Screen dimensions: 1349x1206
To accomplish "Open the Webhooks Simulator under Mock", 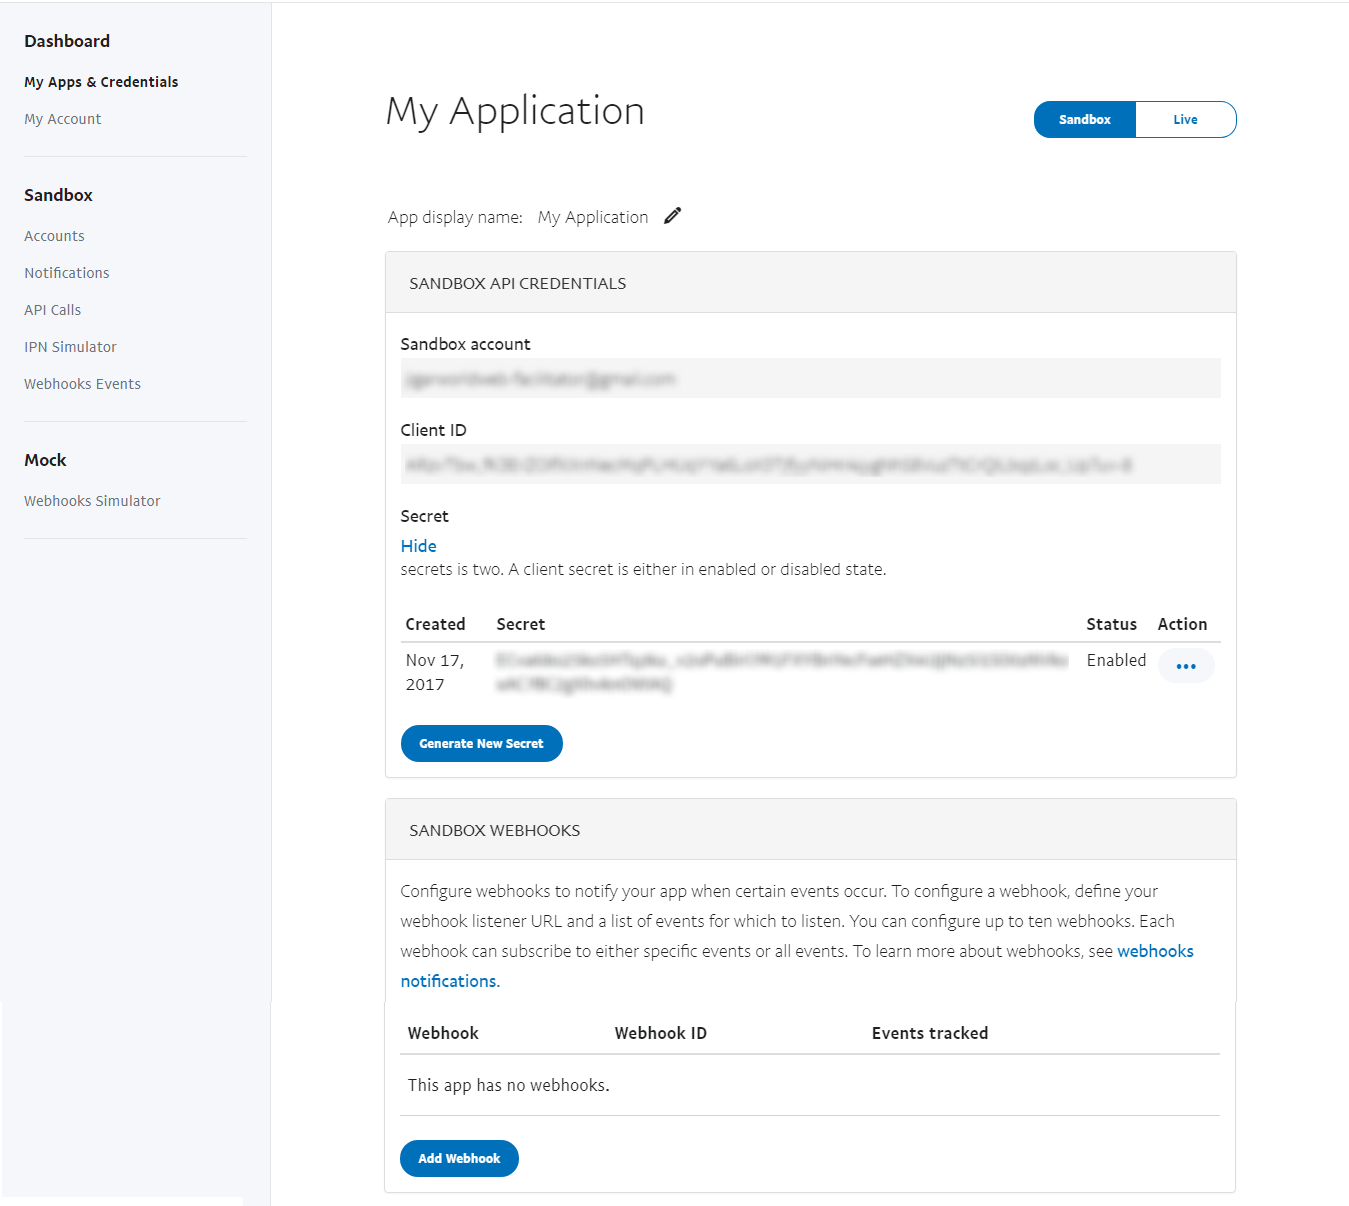I will [x=92, y=501].
